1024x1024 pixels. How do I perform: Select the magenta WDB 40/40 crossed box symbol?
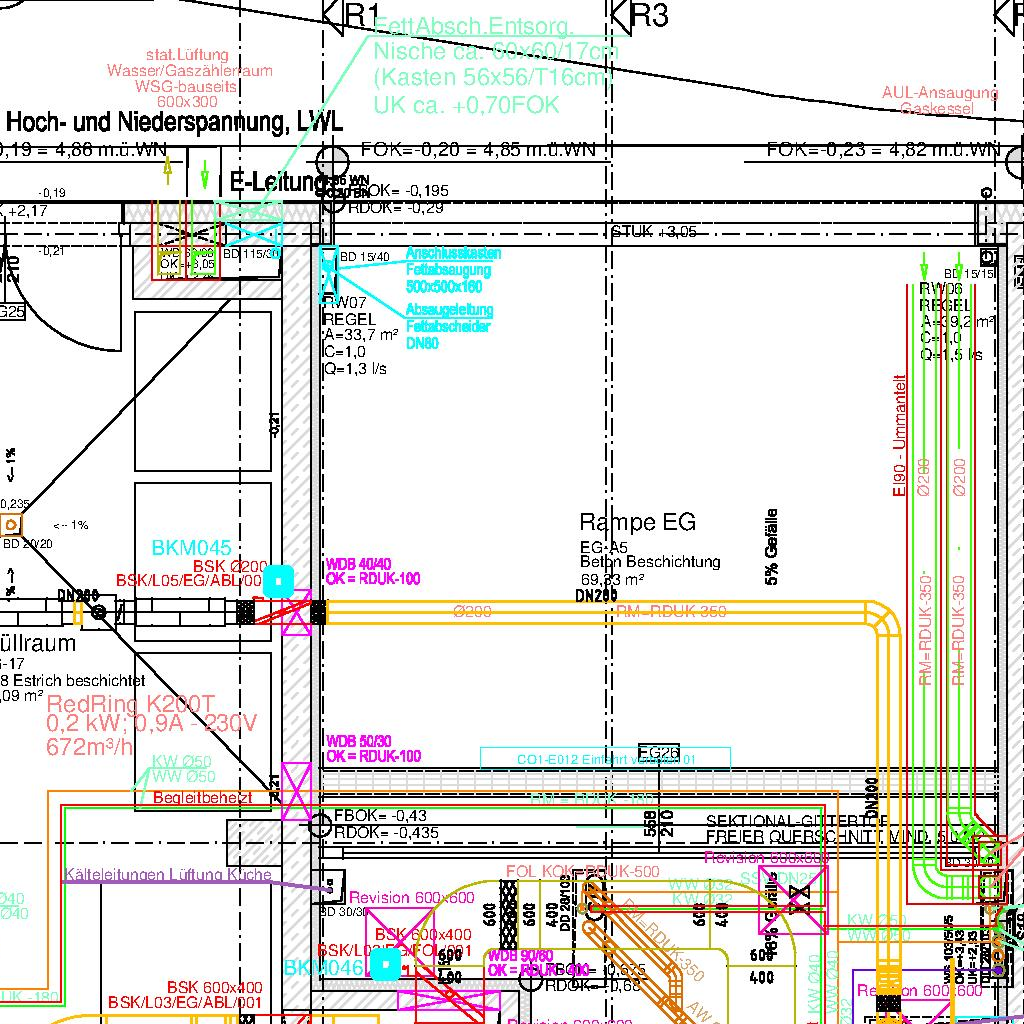[298, 612]
